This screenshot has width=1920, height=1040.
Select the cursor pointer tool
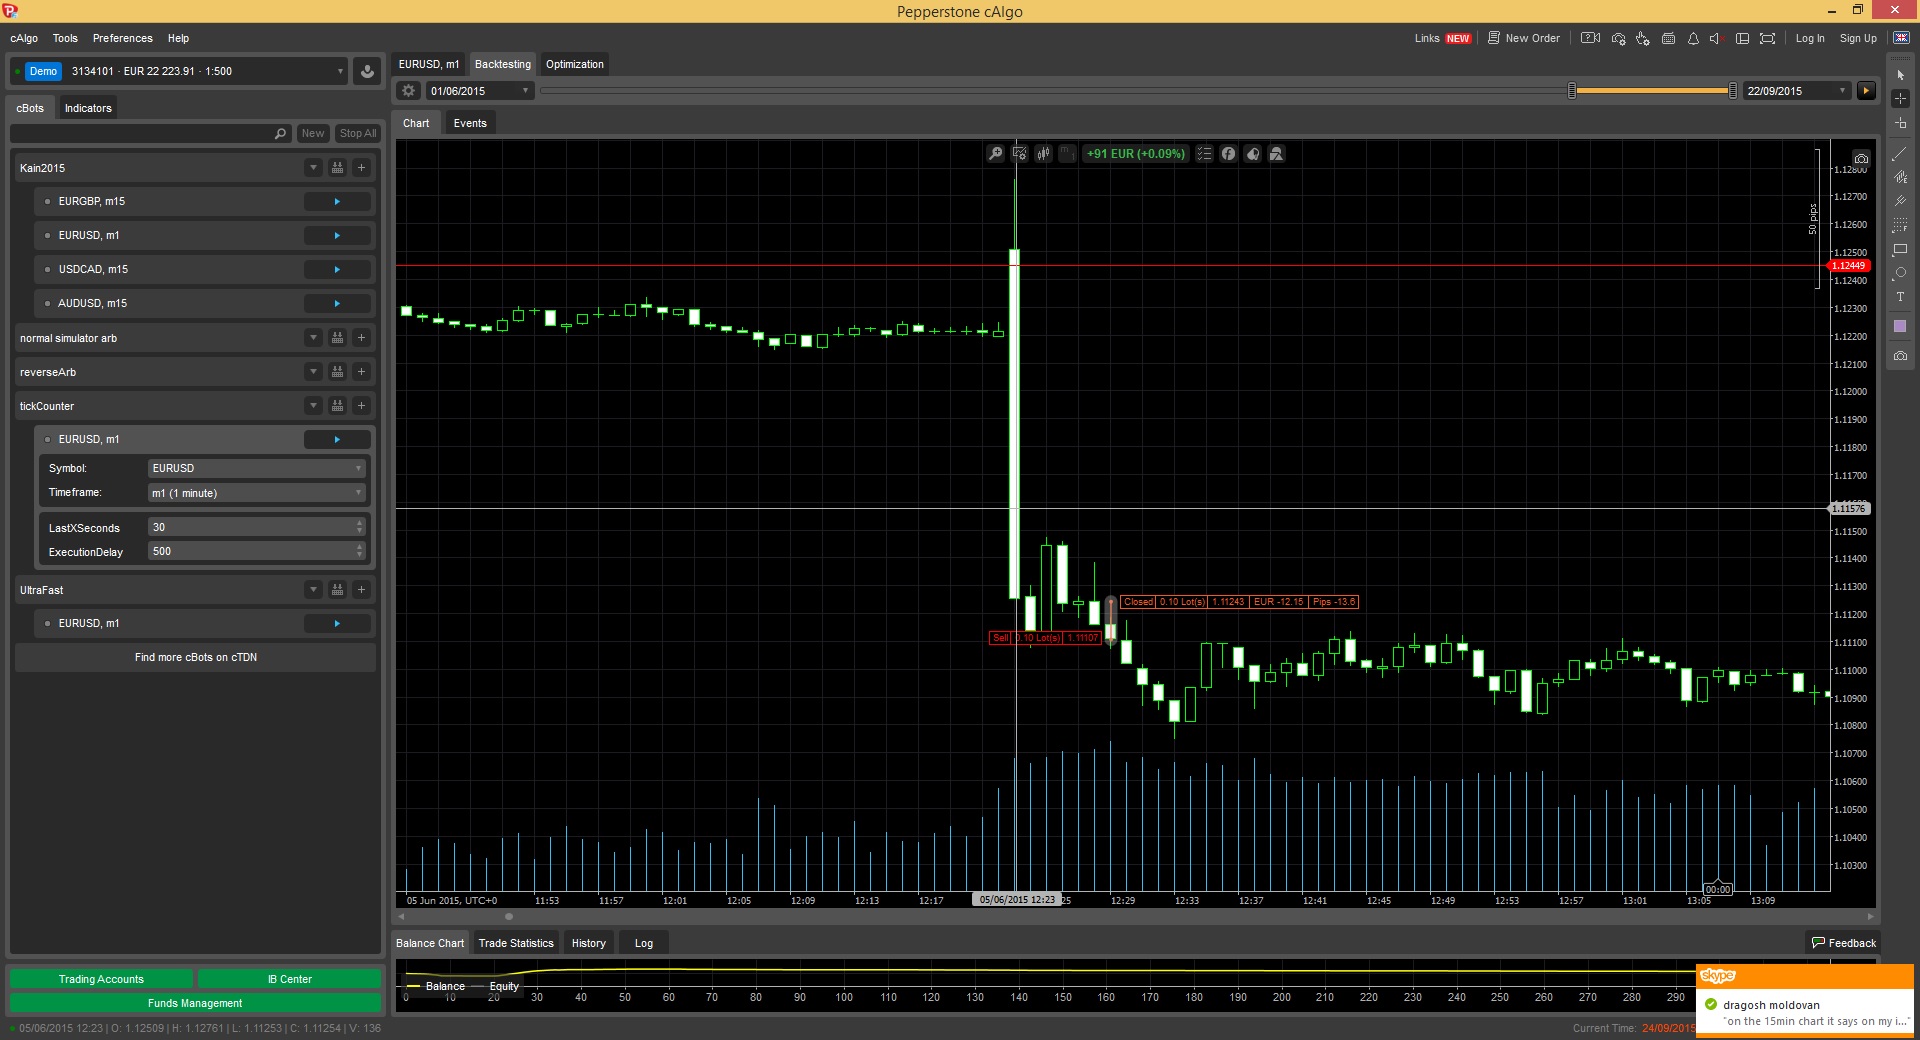point(1900,75)
